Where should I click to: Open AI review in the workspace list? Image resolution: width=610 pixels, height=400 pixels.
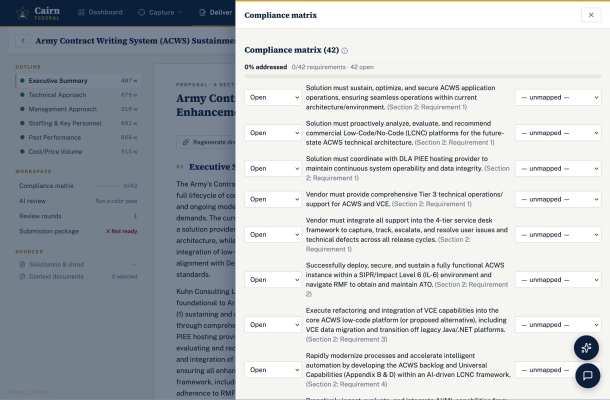point(78,201)
